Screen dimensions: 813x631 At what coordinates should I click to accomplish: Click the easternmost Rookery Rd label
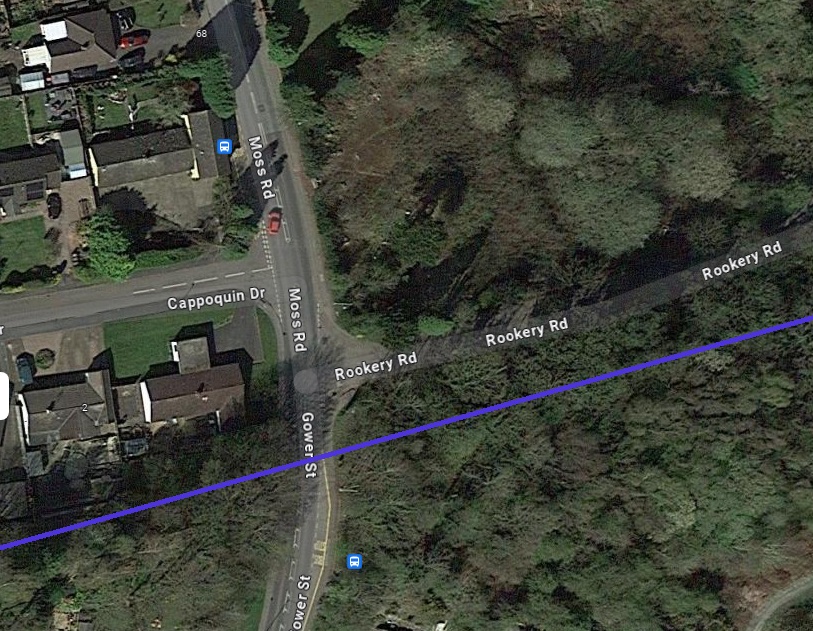coord(741,260)
